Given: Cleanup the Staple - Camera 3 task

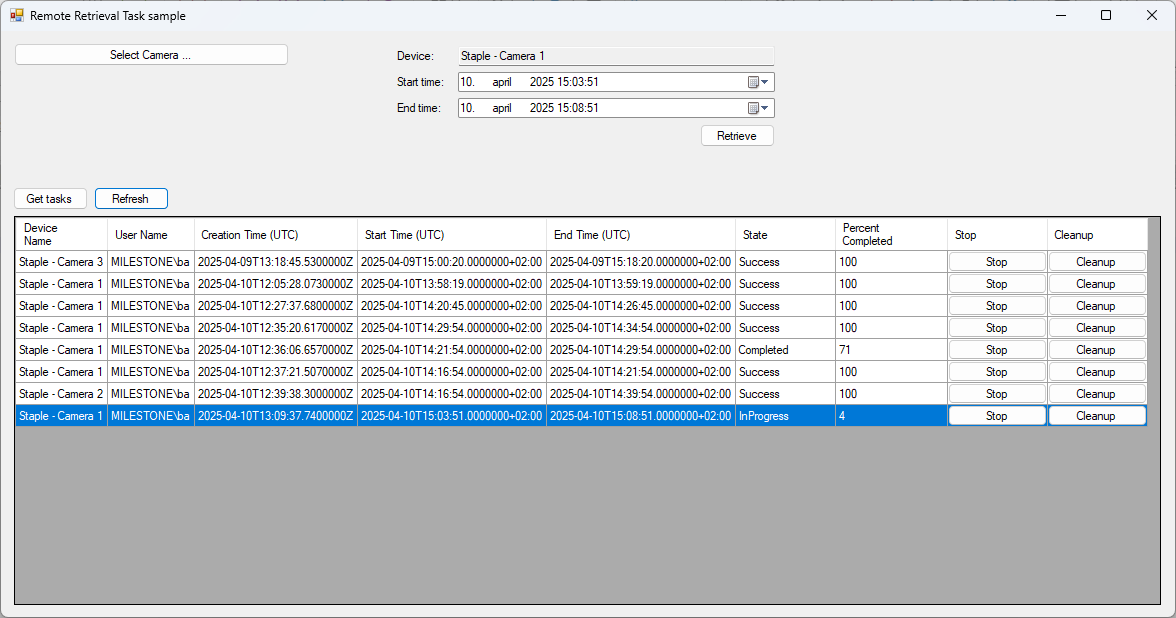Looking at the screenshot, I should click(x=1096, y=262).
